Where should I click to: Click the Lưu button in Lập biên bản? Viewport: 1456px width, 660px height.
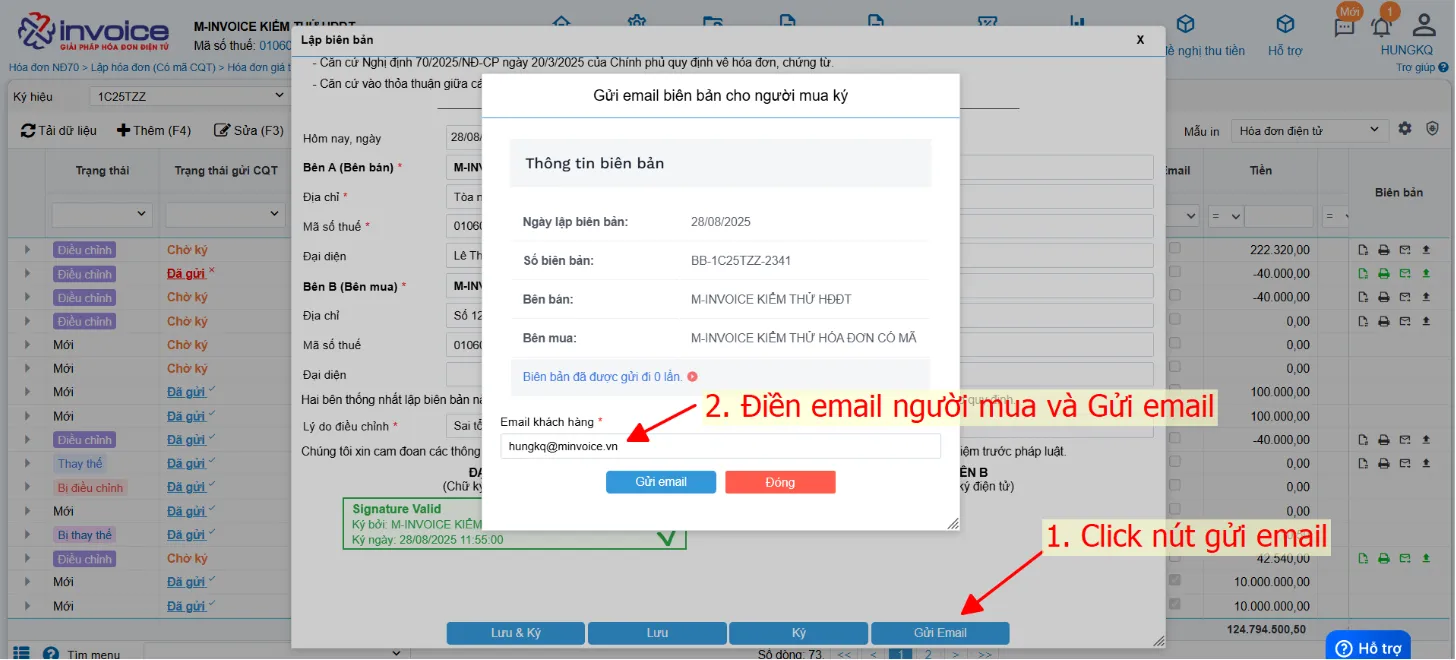pyautogui.click(x=657, y=633)
